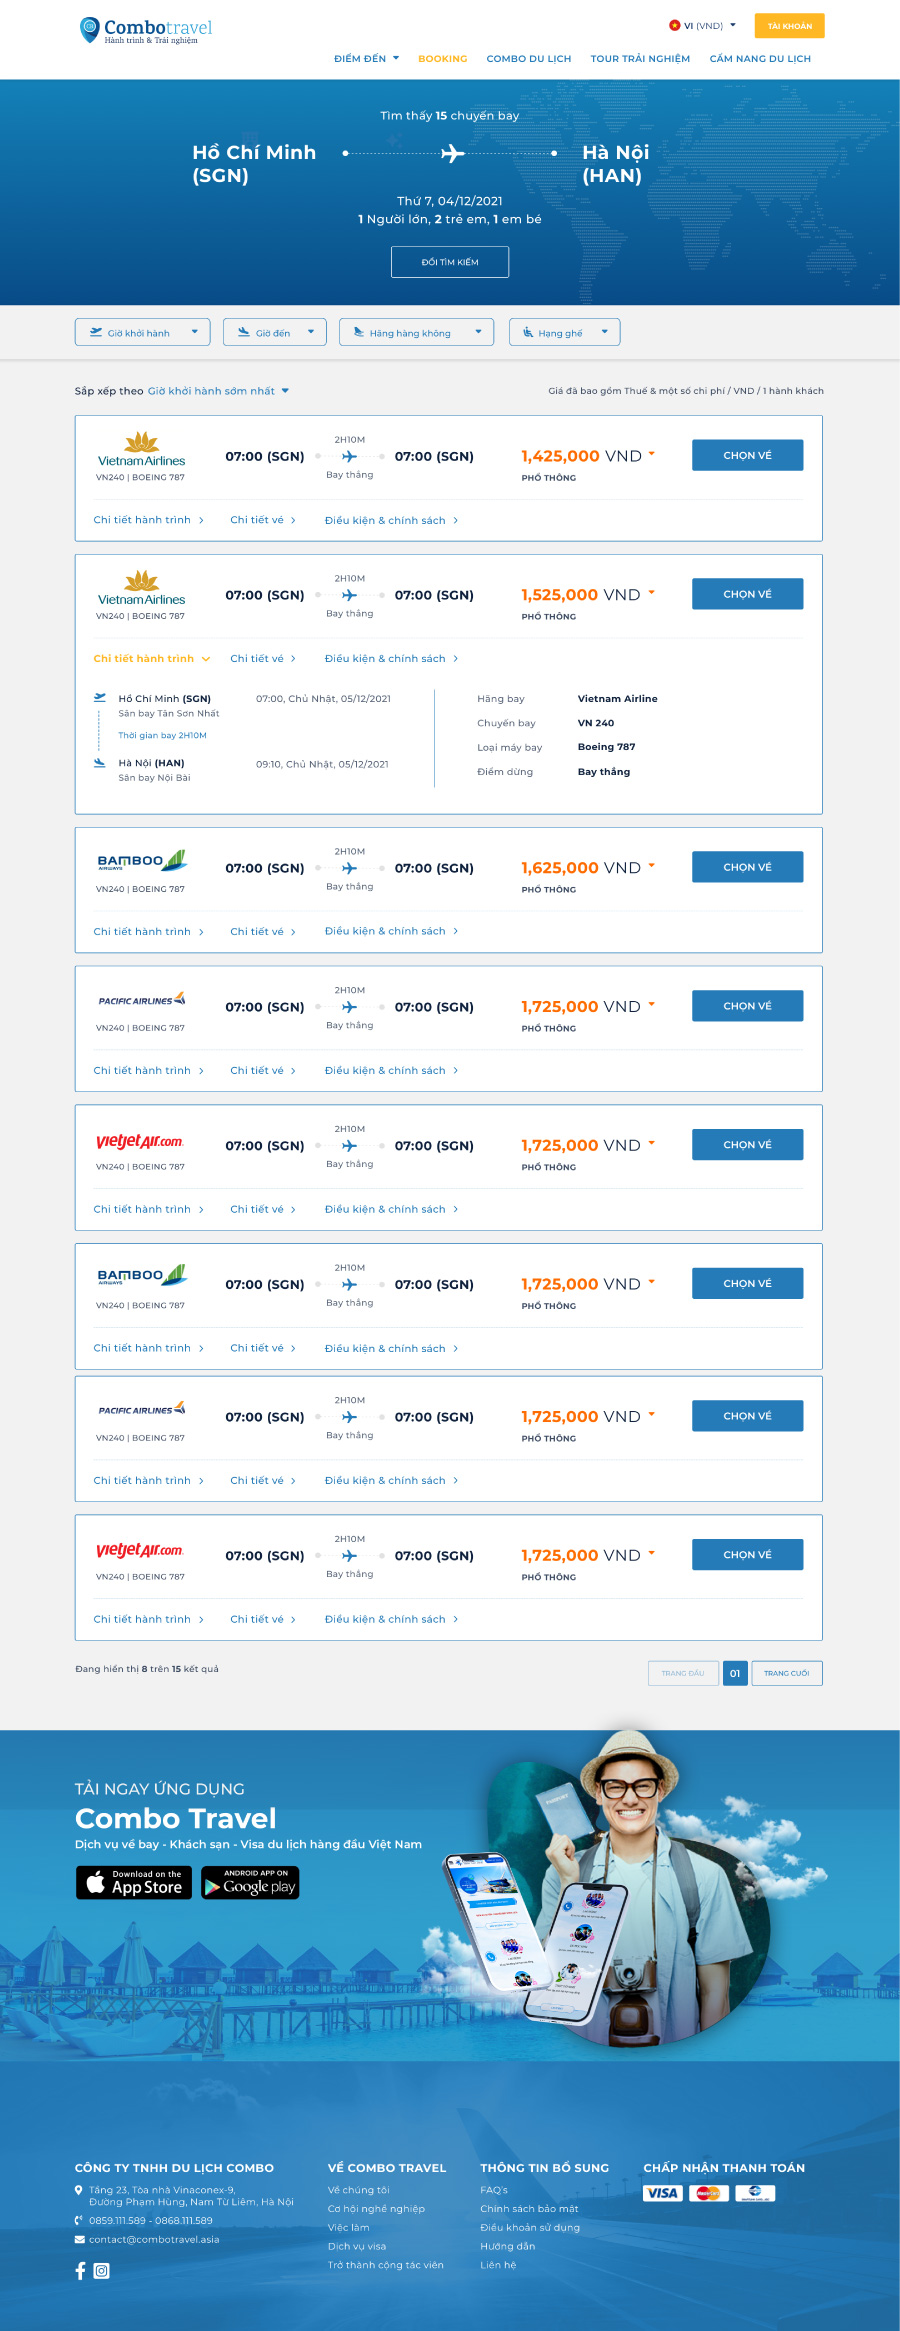This screenshot has height=2331, width=900.
Task: Click the Mastercard payment icon
Action: tap(708, 2193)
